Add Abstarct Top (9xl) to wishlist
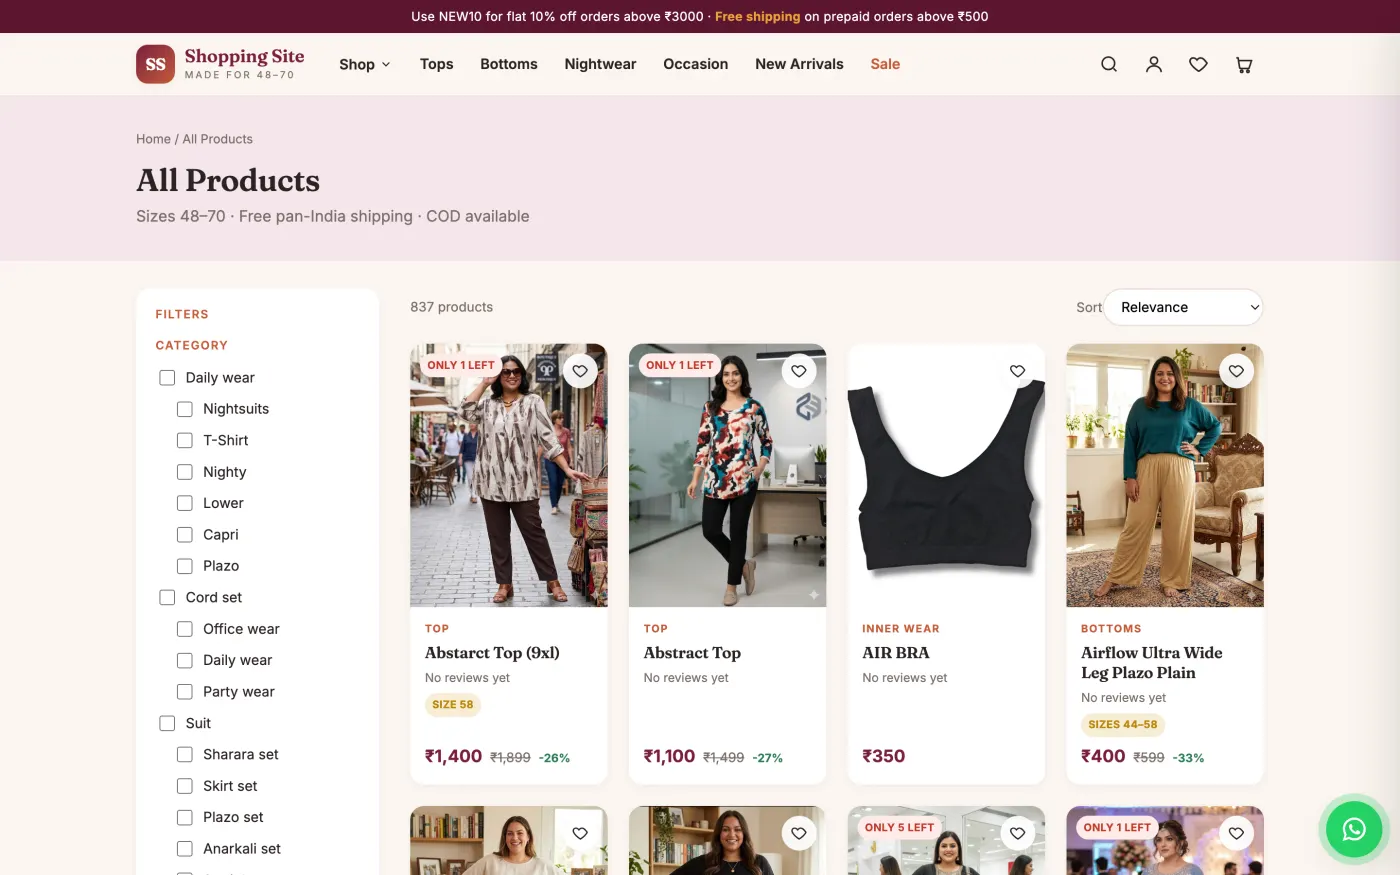The image size is (1400, 875). click(x=580, y=371)
